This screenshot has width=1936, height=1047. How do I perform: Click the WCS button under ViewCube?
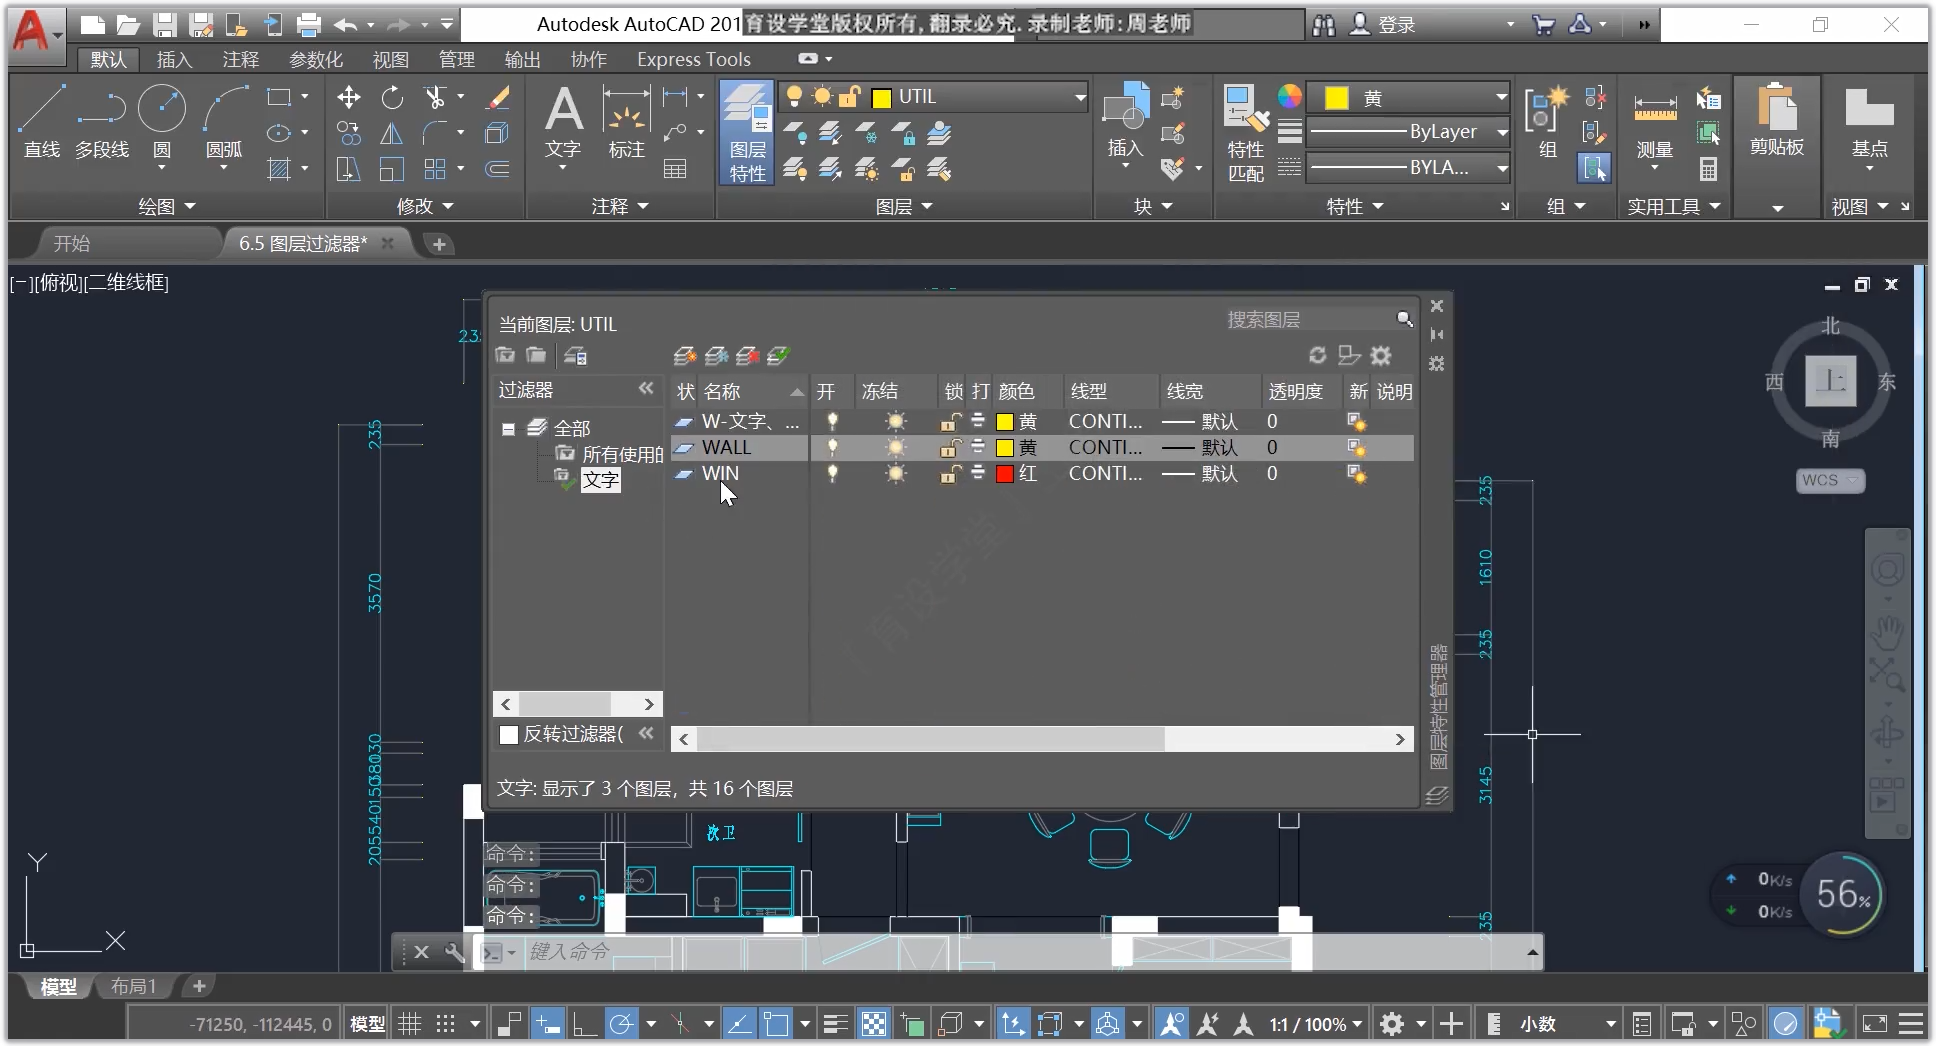point(1829,480)
